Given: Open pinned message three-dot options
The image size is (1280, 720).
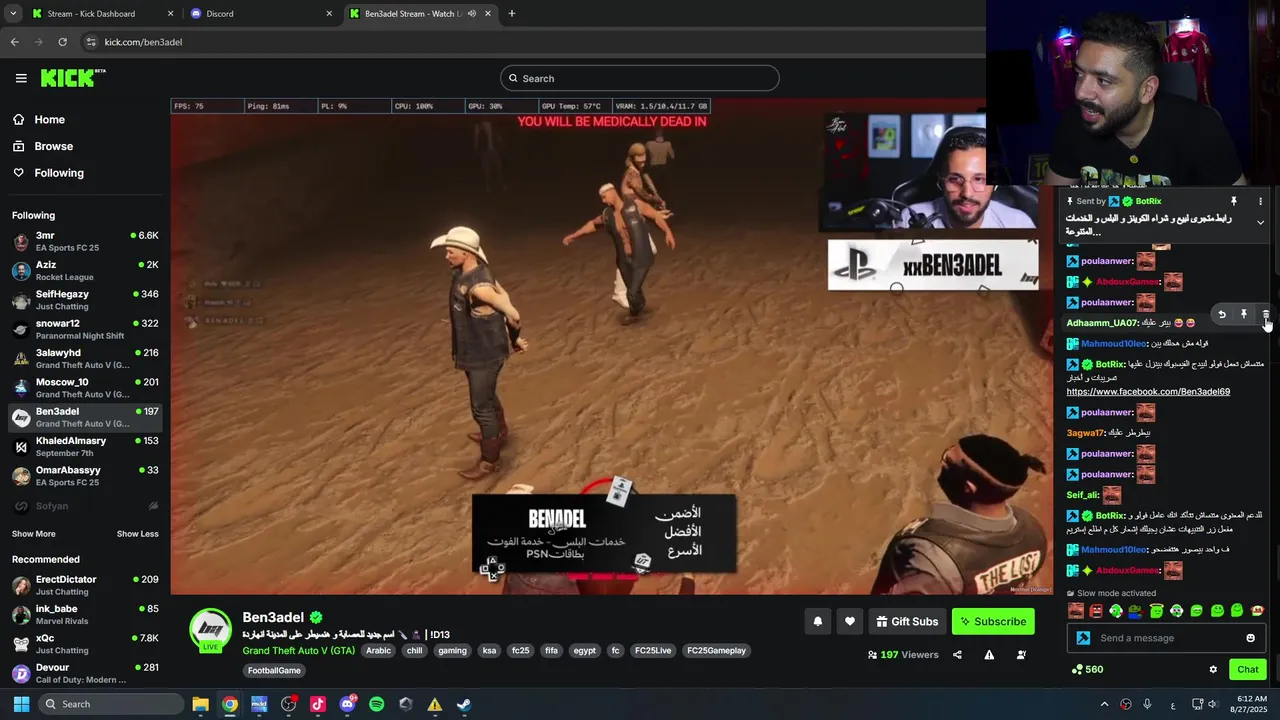Looking at the screenshot, I should pyautogui.click(x=1260, y=201).
